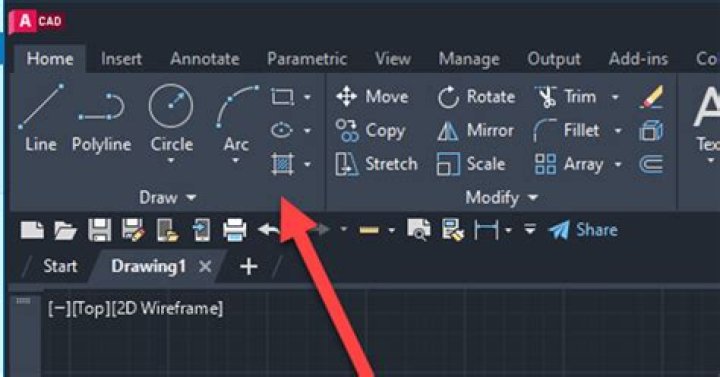Activate the Mirror command
The image size is (720, 377).
(x=475, y=131)
